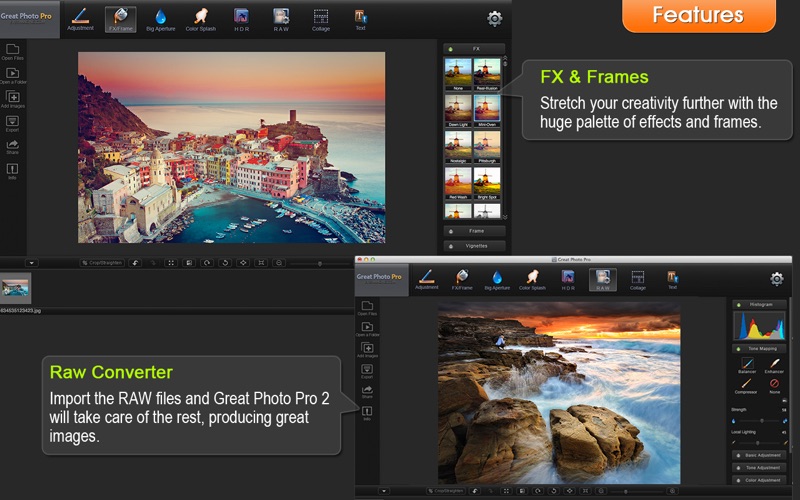The height and width of the screenshot is (500, 800).
Task: Click the Adjustment icon in the RAW window
Action: (427, 279)
